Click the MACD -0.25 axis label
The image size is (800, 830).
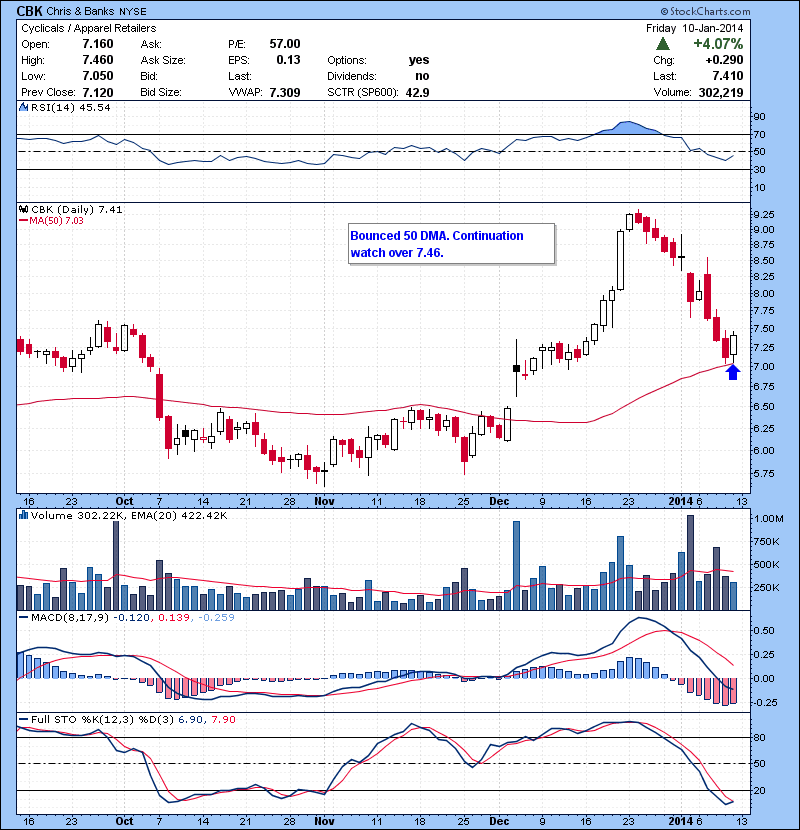click(765, 702)
